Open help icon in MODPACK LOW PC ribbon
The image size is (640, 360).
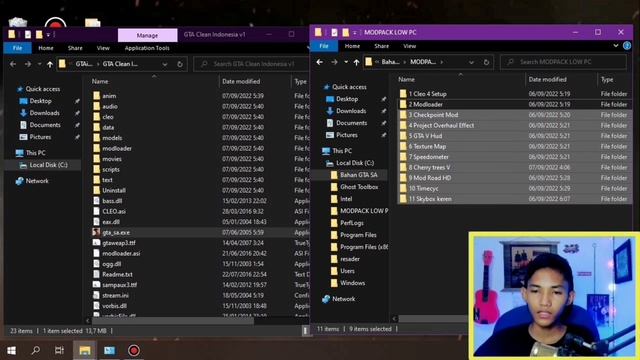(627, 46)
